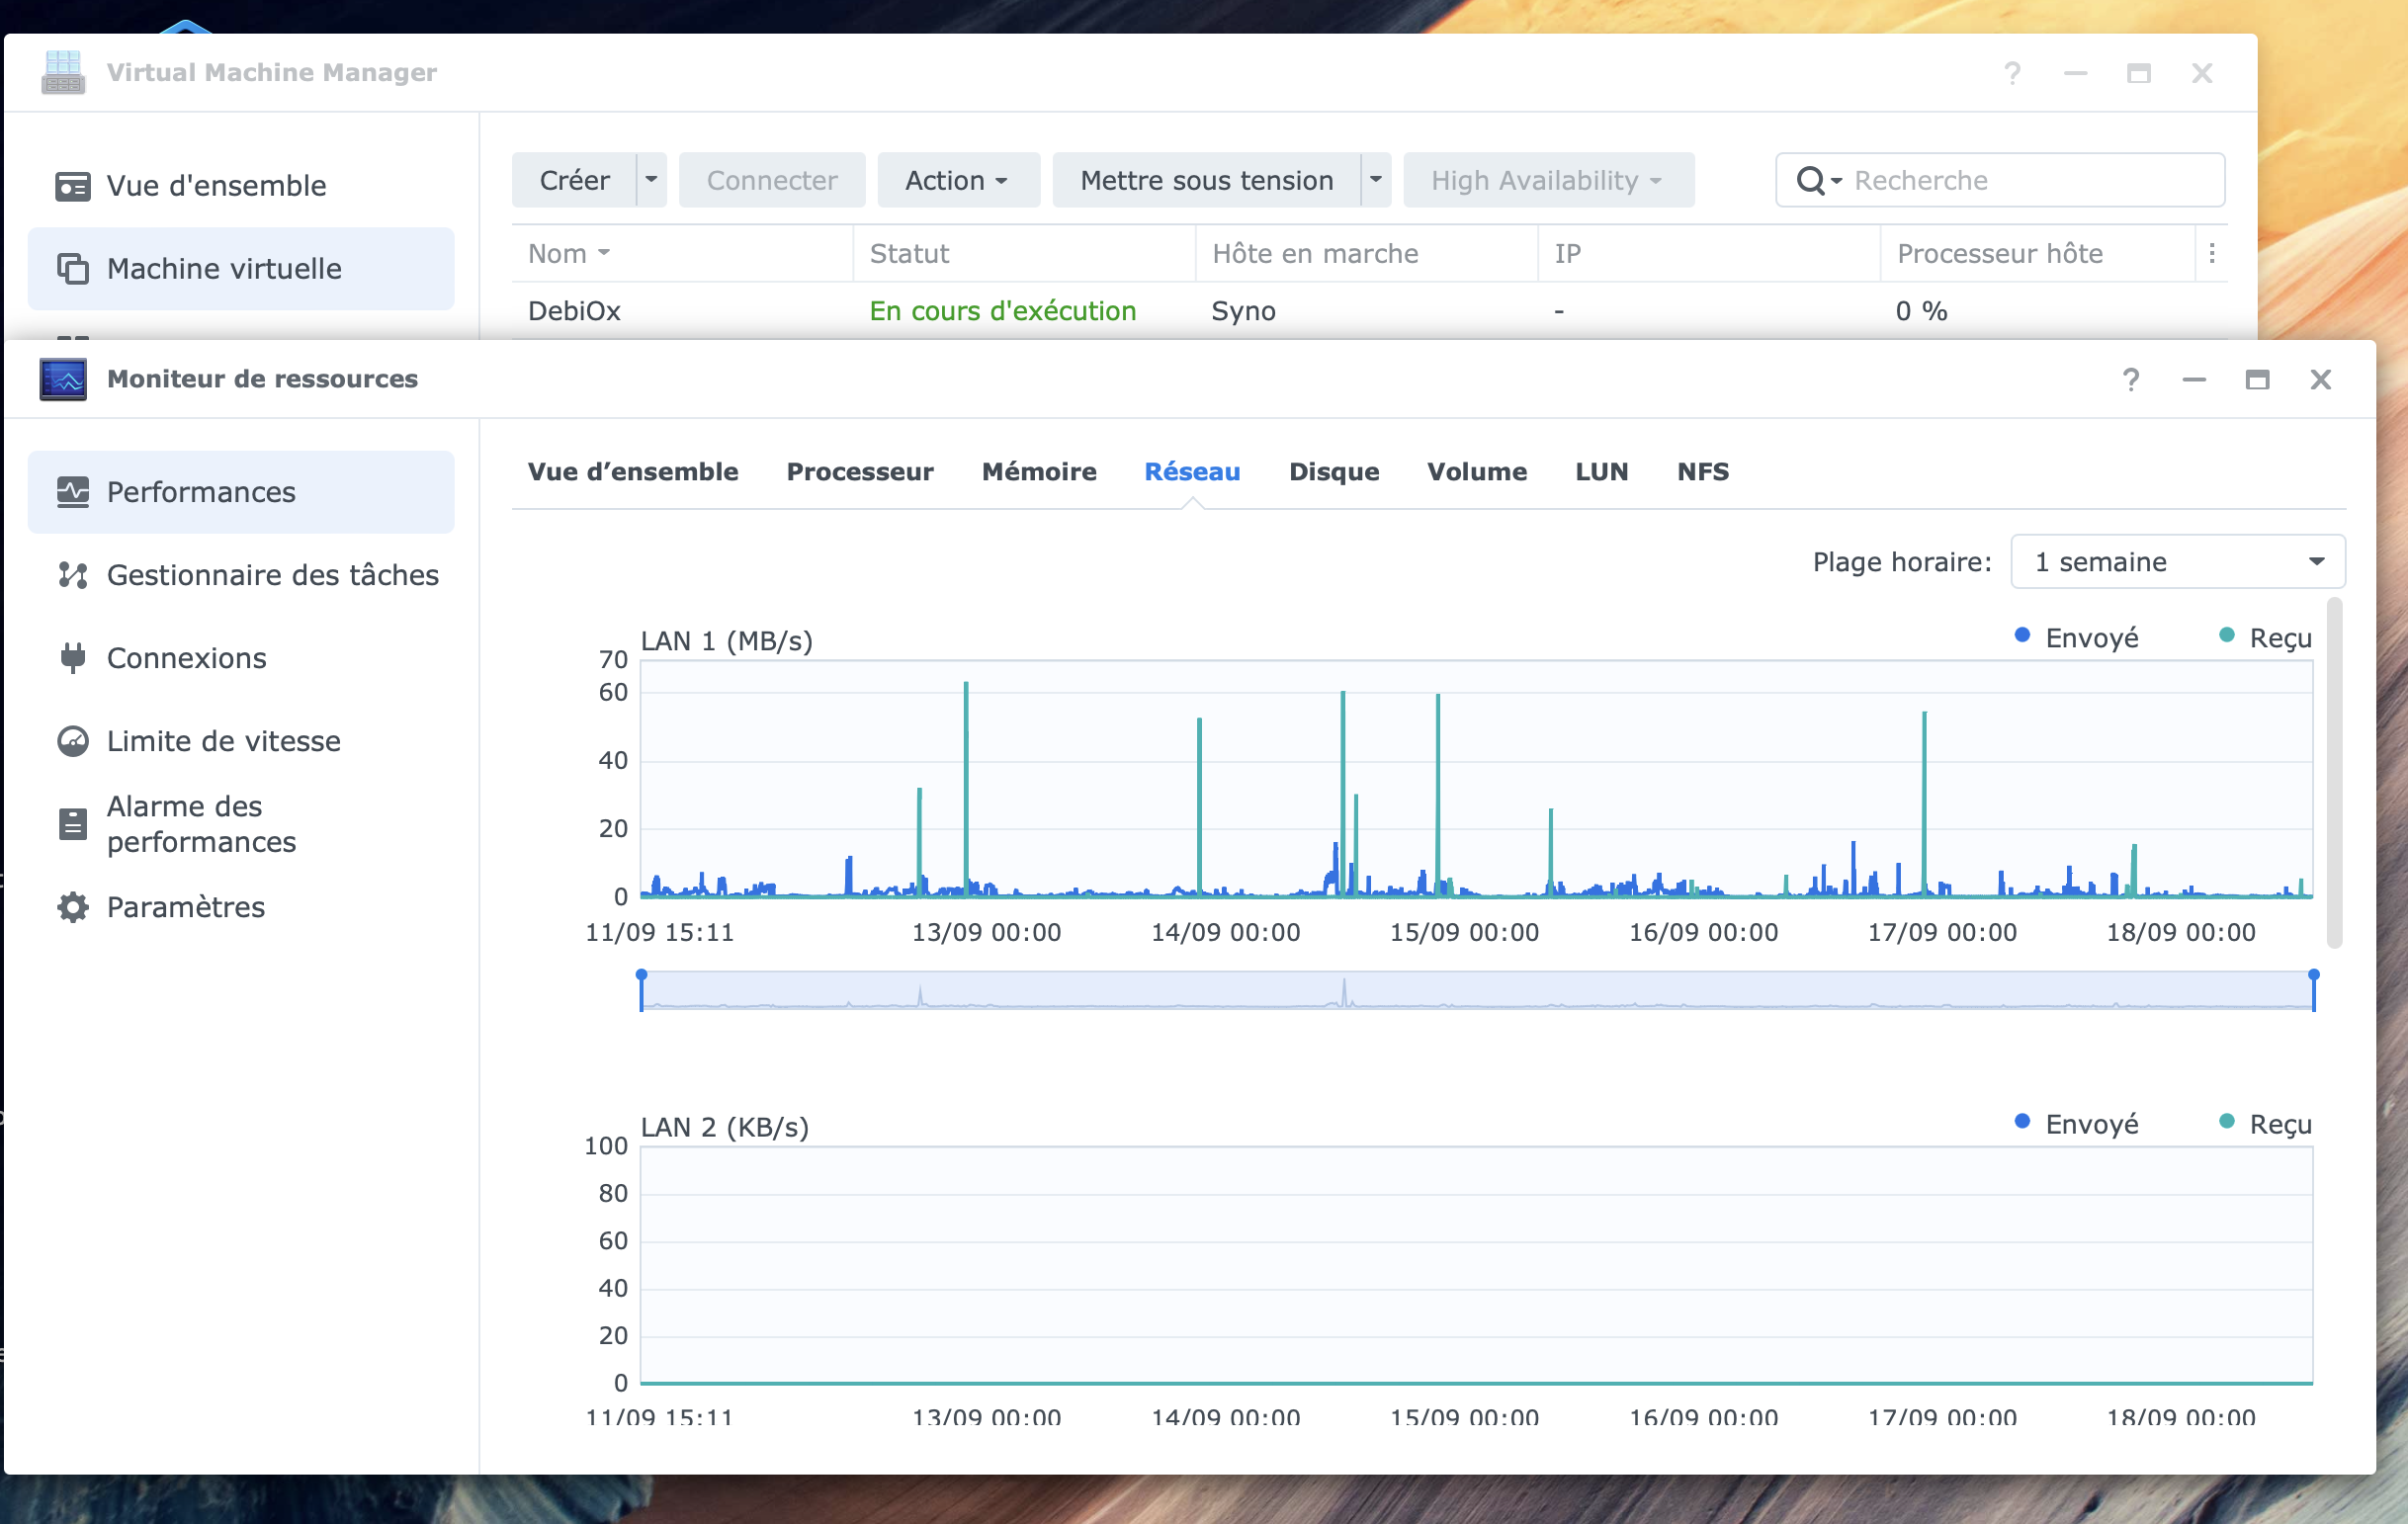Image resolution: width=2408 pixels, height=1524 pixels.
Task: Toggle Reçu series in LAN 1 legend
Action: [2265, 637]
